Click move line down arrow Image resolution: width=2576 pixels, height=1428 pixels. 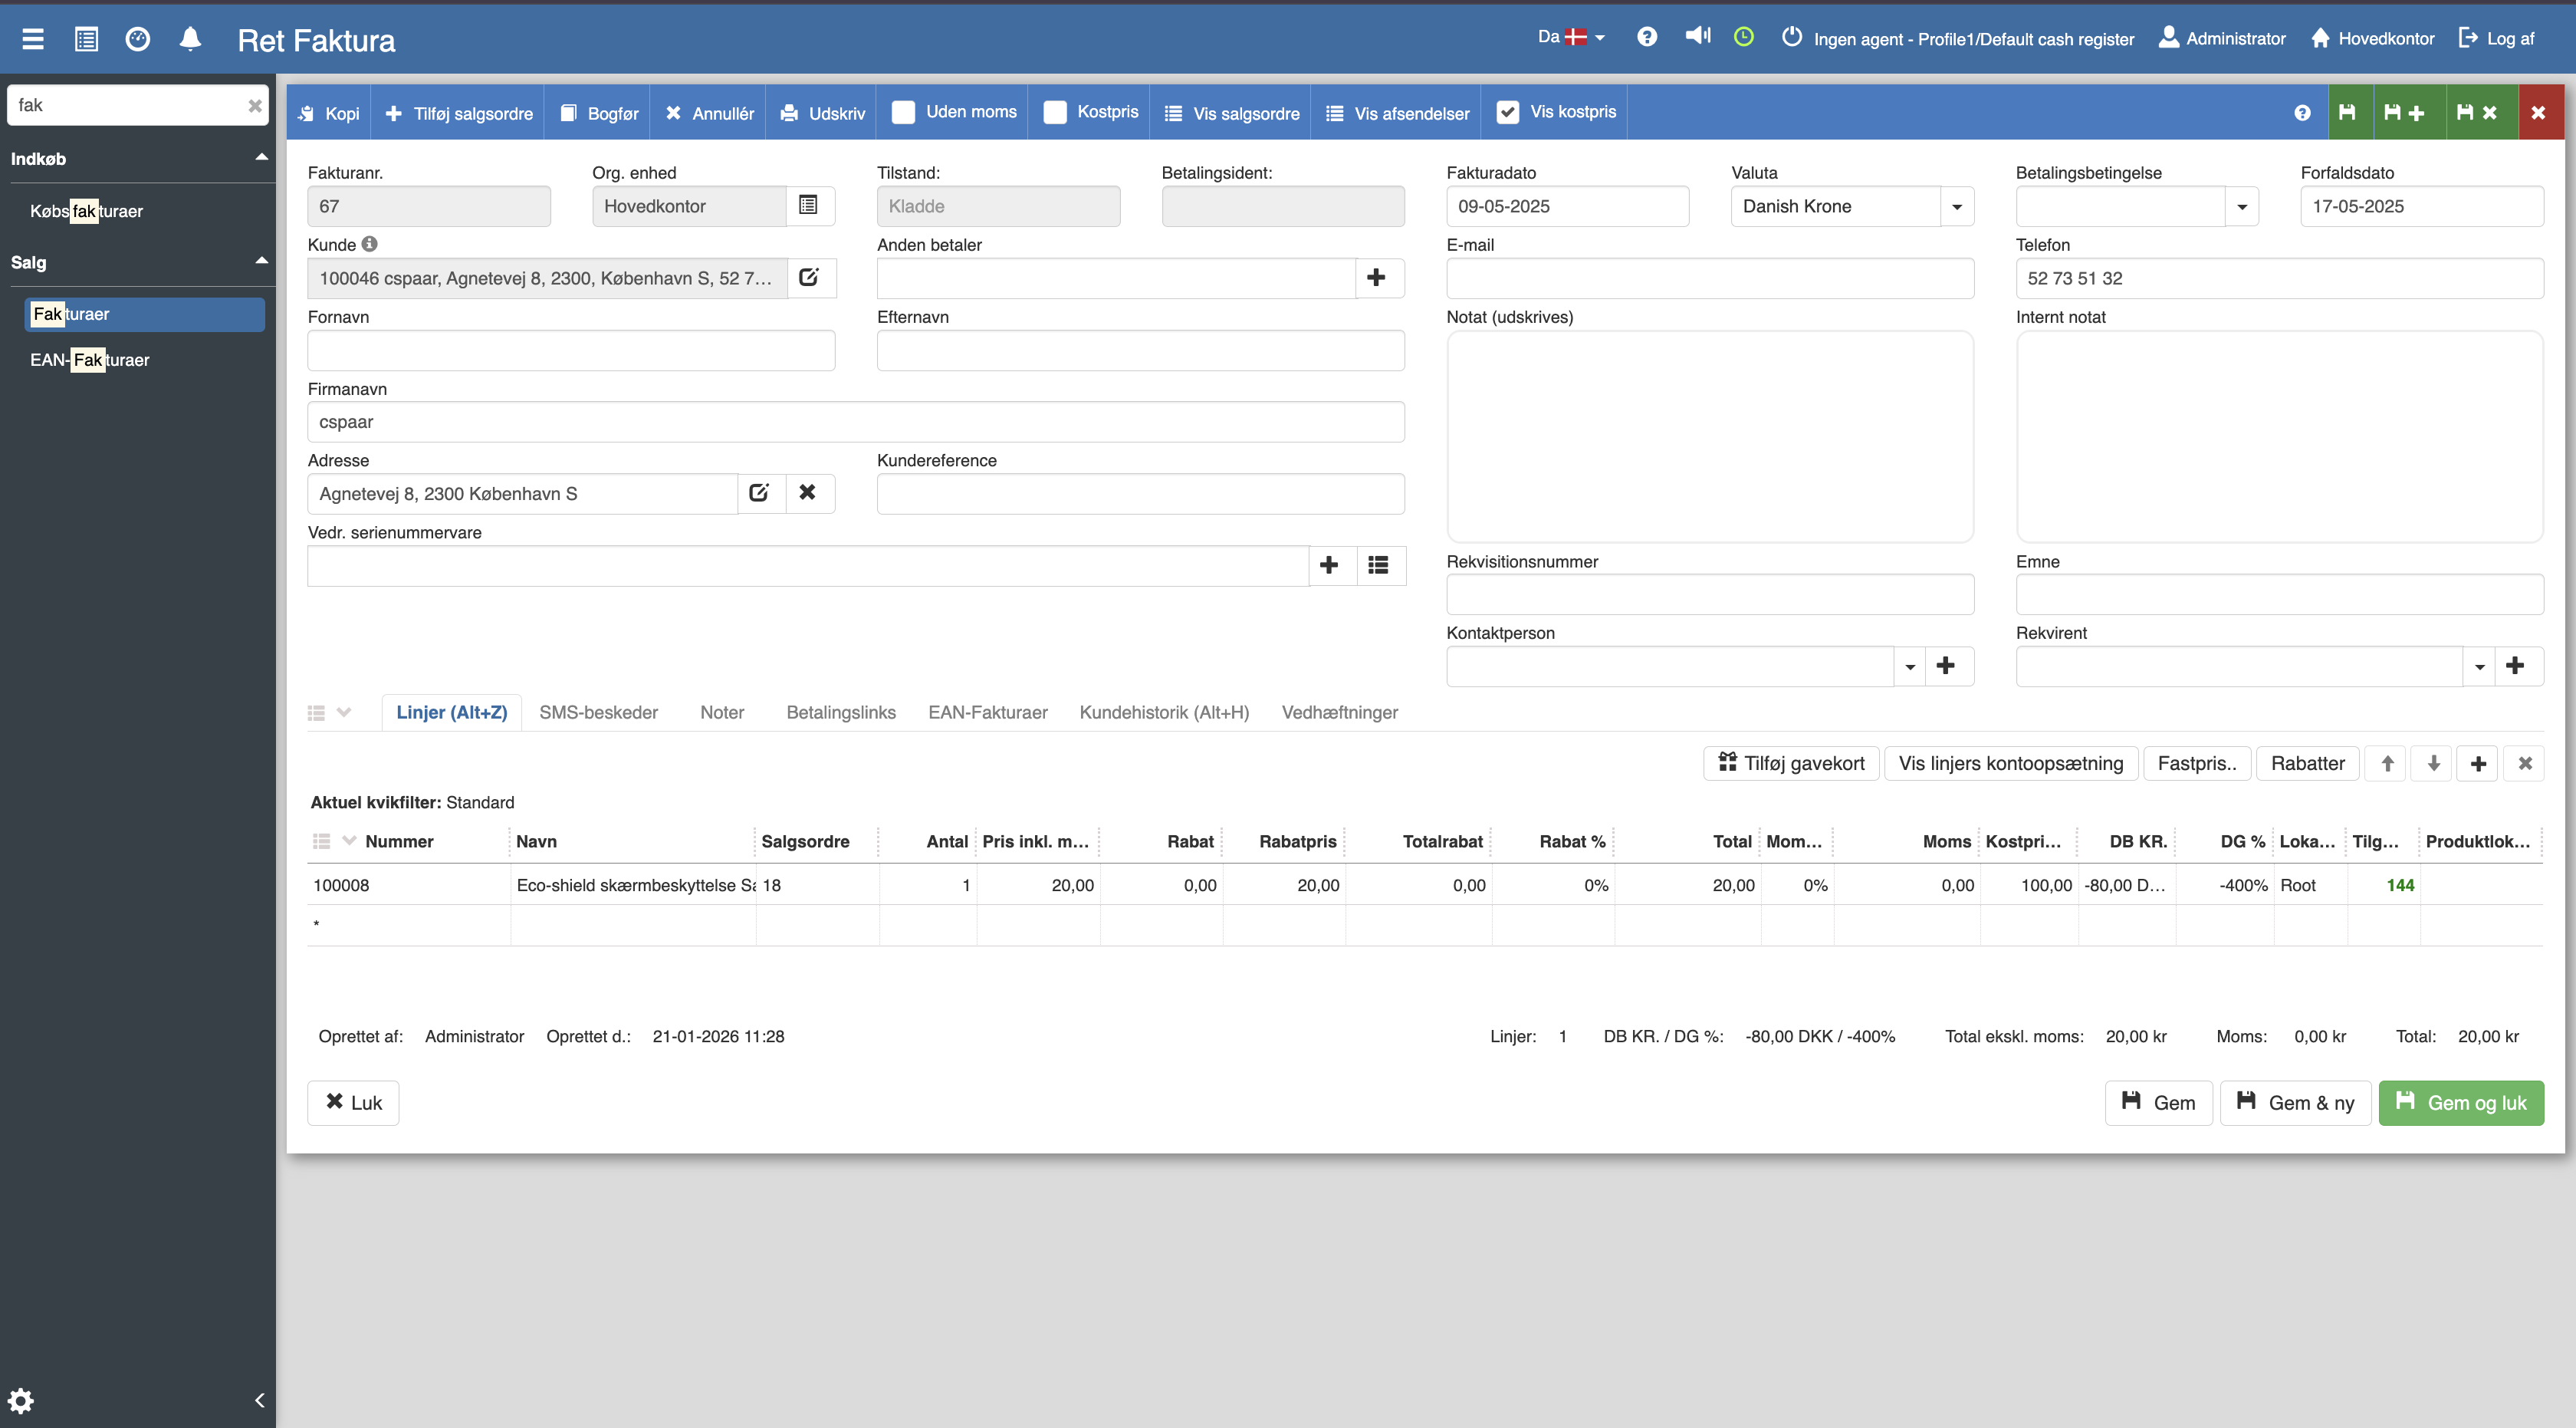[2433, 763]
